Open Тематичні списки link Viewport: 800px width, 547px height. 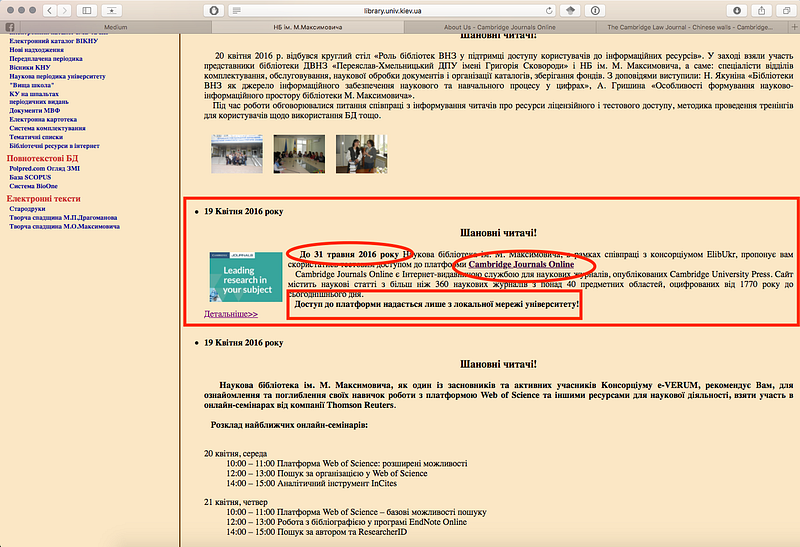36,137
